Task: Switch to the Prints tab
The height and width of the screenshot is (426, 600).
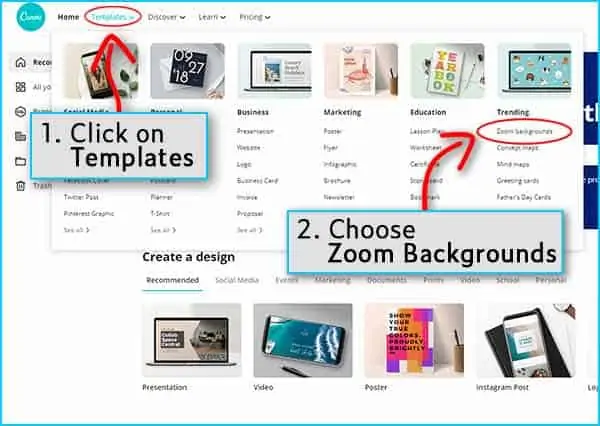Action: pyautogui.click(x=433, y=280)
